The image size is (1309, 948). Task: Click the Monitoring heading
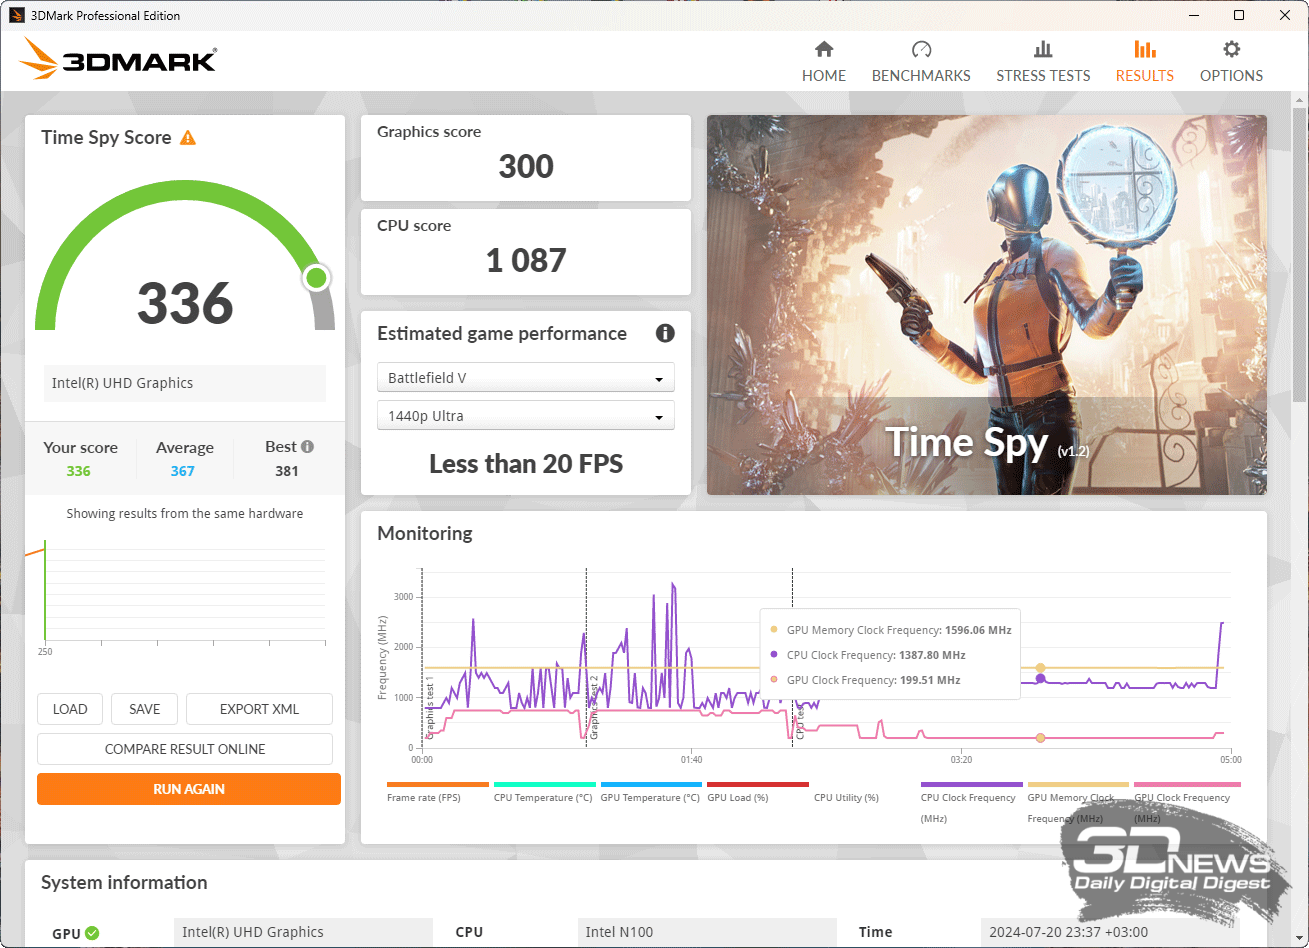425,534
